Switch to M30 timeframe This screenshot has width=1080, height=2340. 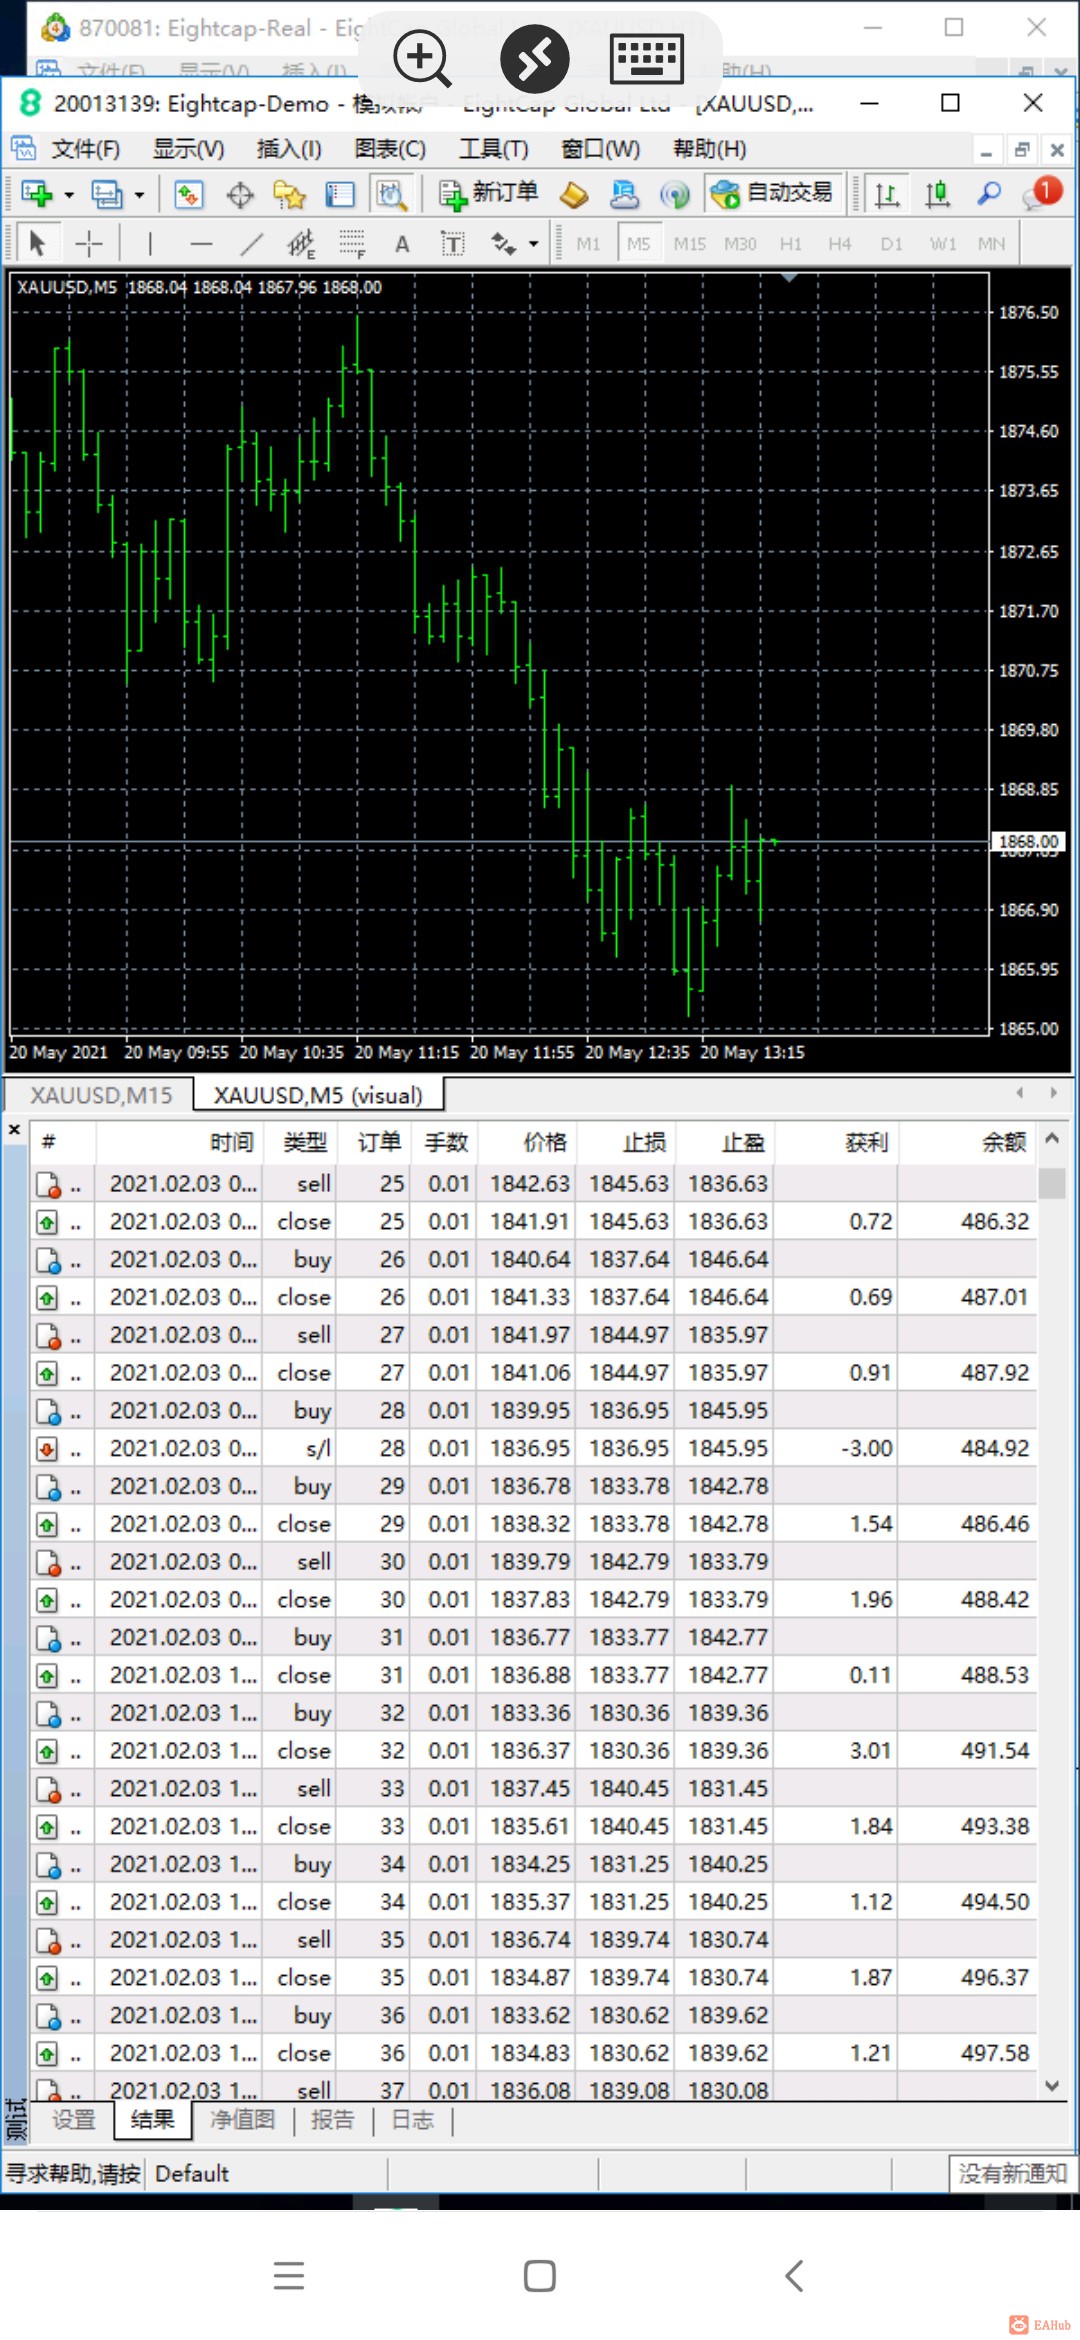tap(740, 243)
